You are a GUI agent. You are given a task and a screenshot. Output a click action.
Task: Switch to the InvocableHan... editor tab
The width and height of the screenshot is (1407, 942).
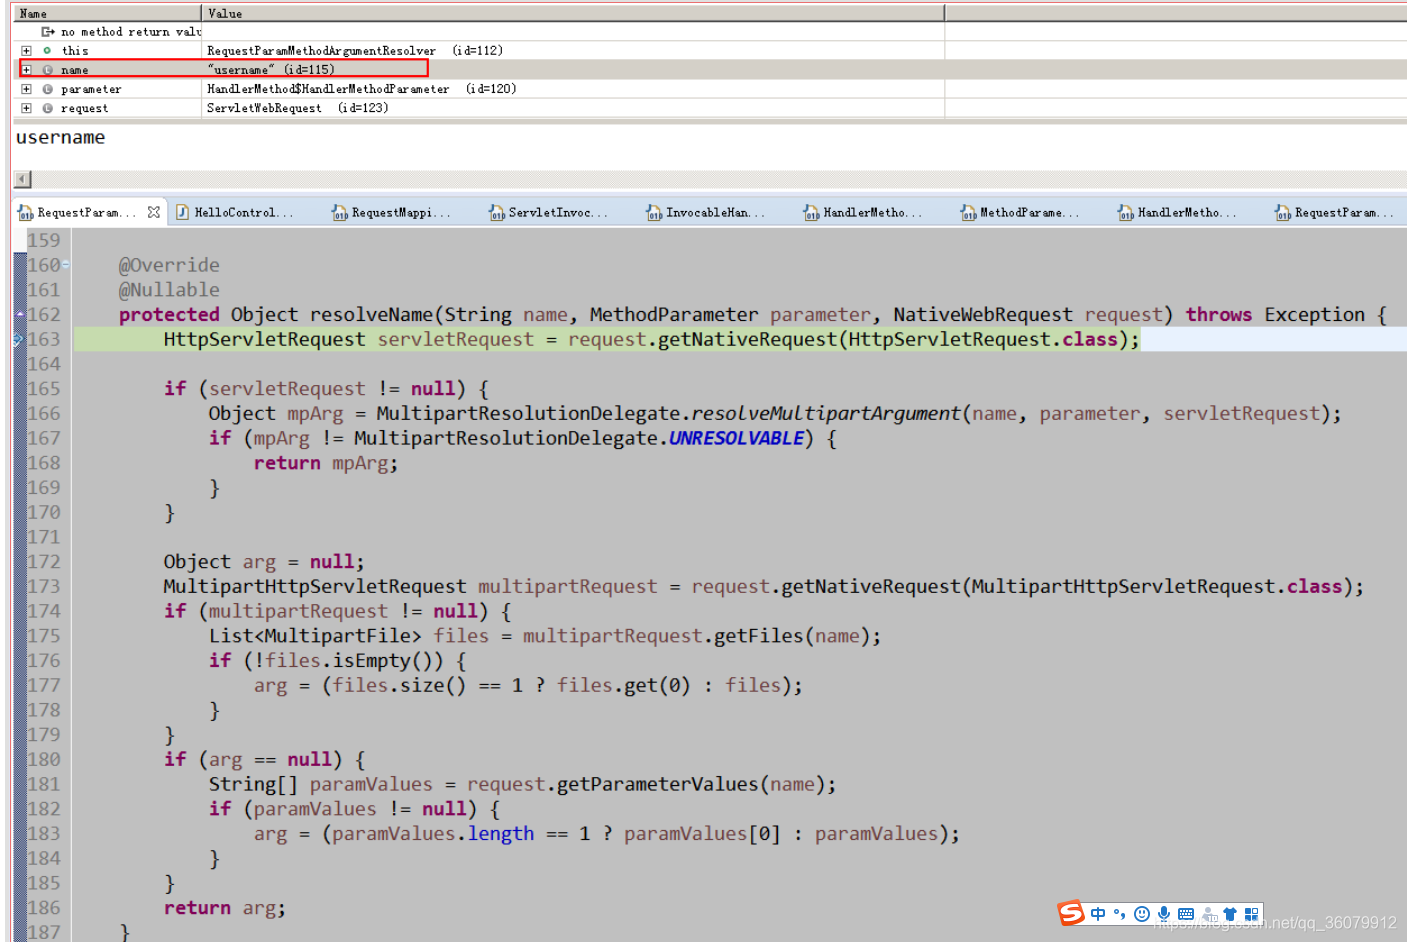(x=706, y=212)
